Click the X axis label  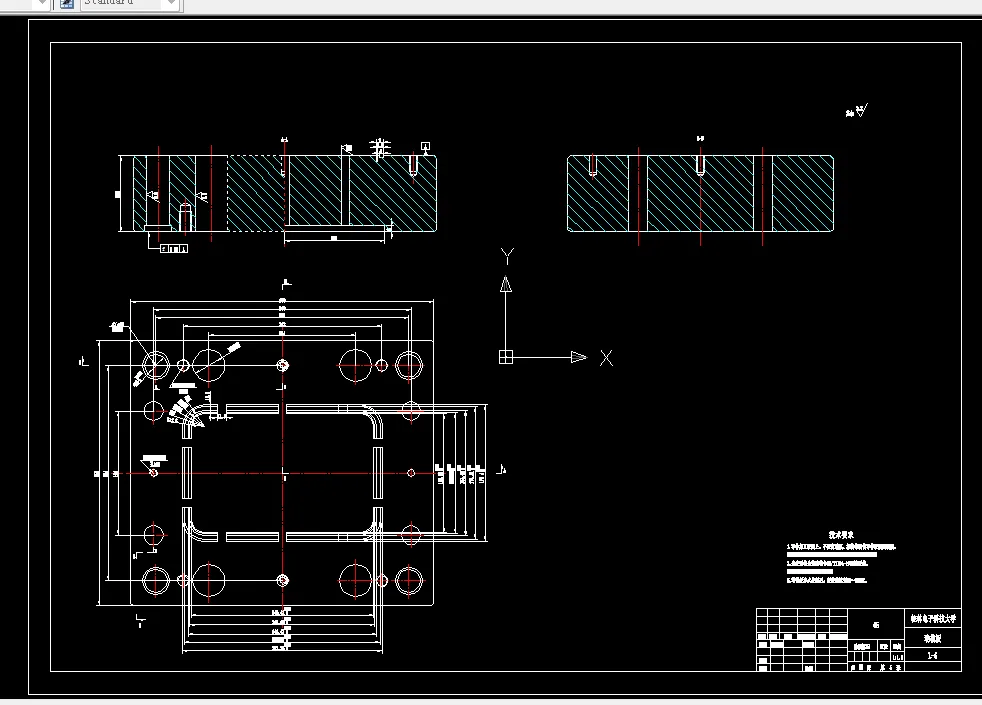click(606, 358)
